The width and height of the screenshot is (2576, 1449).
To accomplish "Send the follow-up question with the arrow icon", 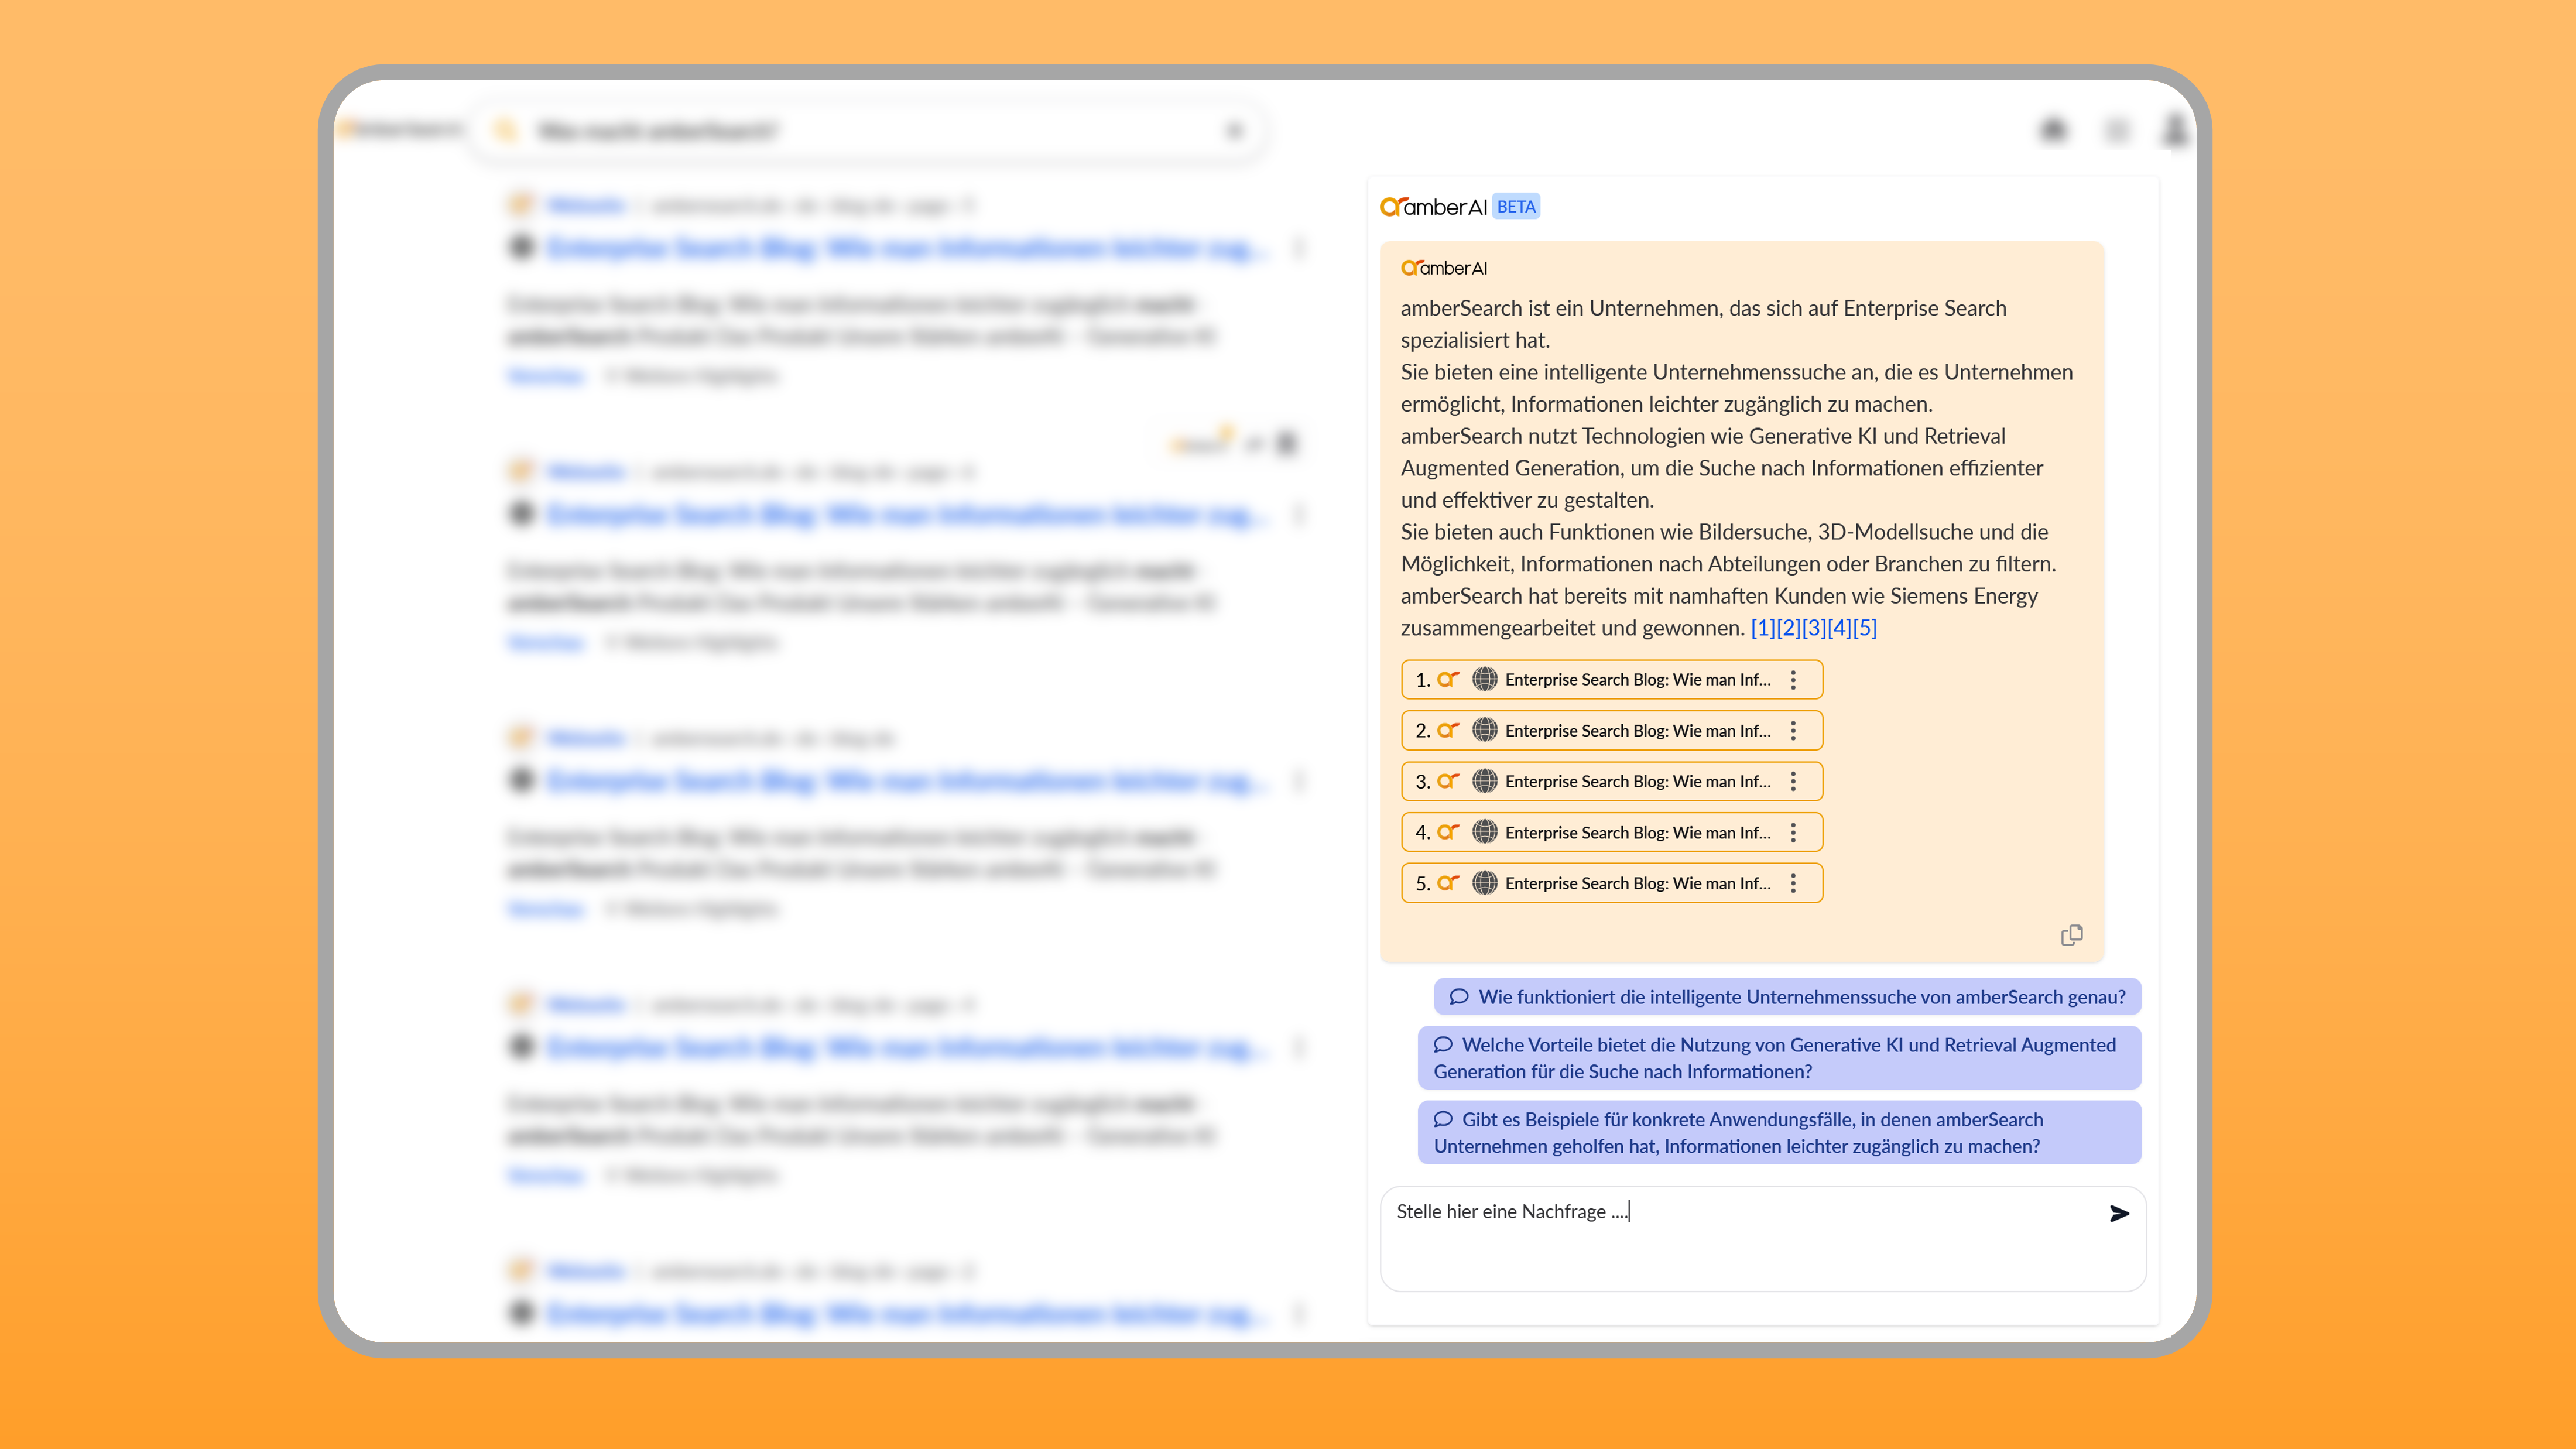I will (2119, 1213).
